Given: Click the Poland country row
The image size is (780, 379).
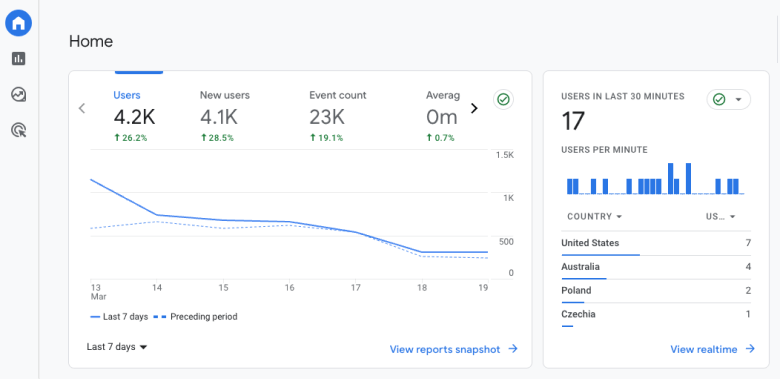Looking at the screenshot, I should pyautogui.click(x=656, y=291).
